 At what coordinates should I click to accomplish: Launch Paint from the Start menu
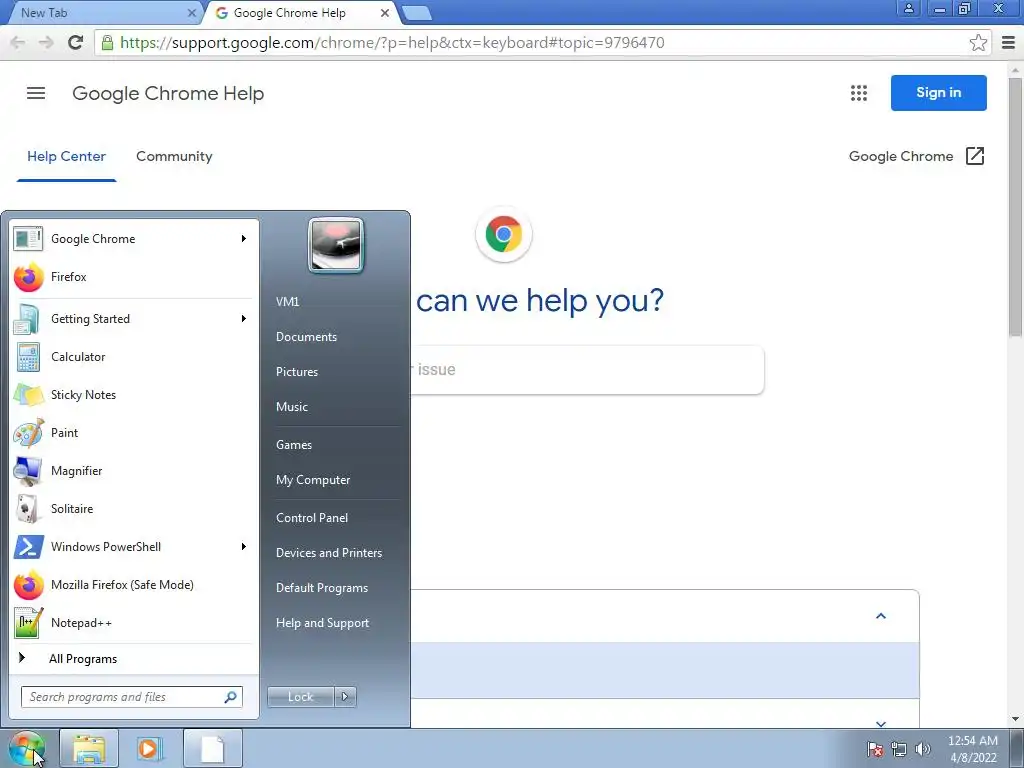click(x=133, y=433)
